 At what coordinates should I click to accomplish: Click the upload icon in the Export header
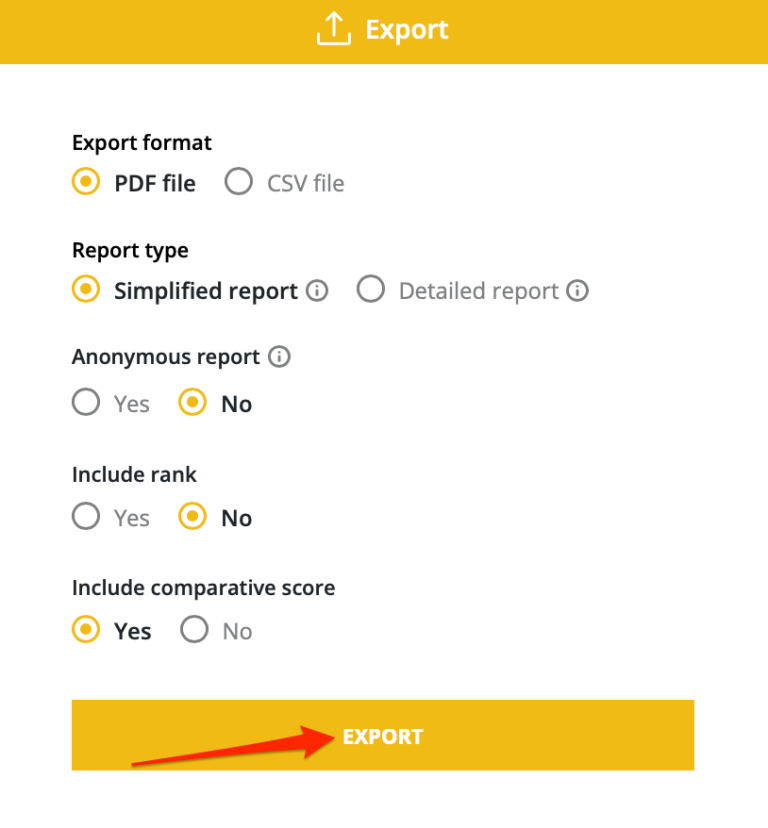point(333,30)
